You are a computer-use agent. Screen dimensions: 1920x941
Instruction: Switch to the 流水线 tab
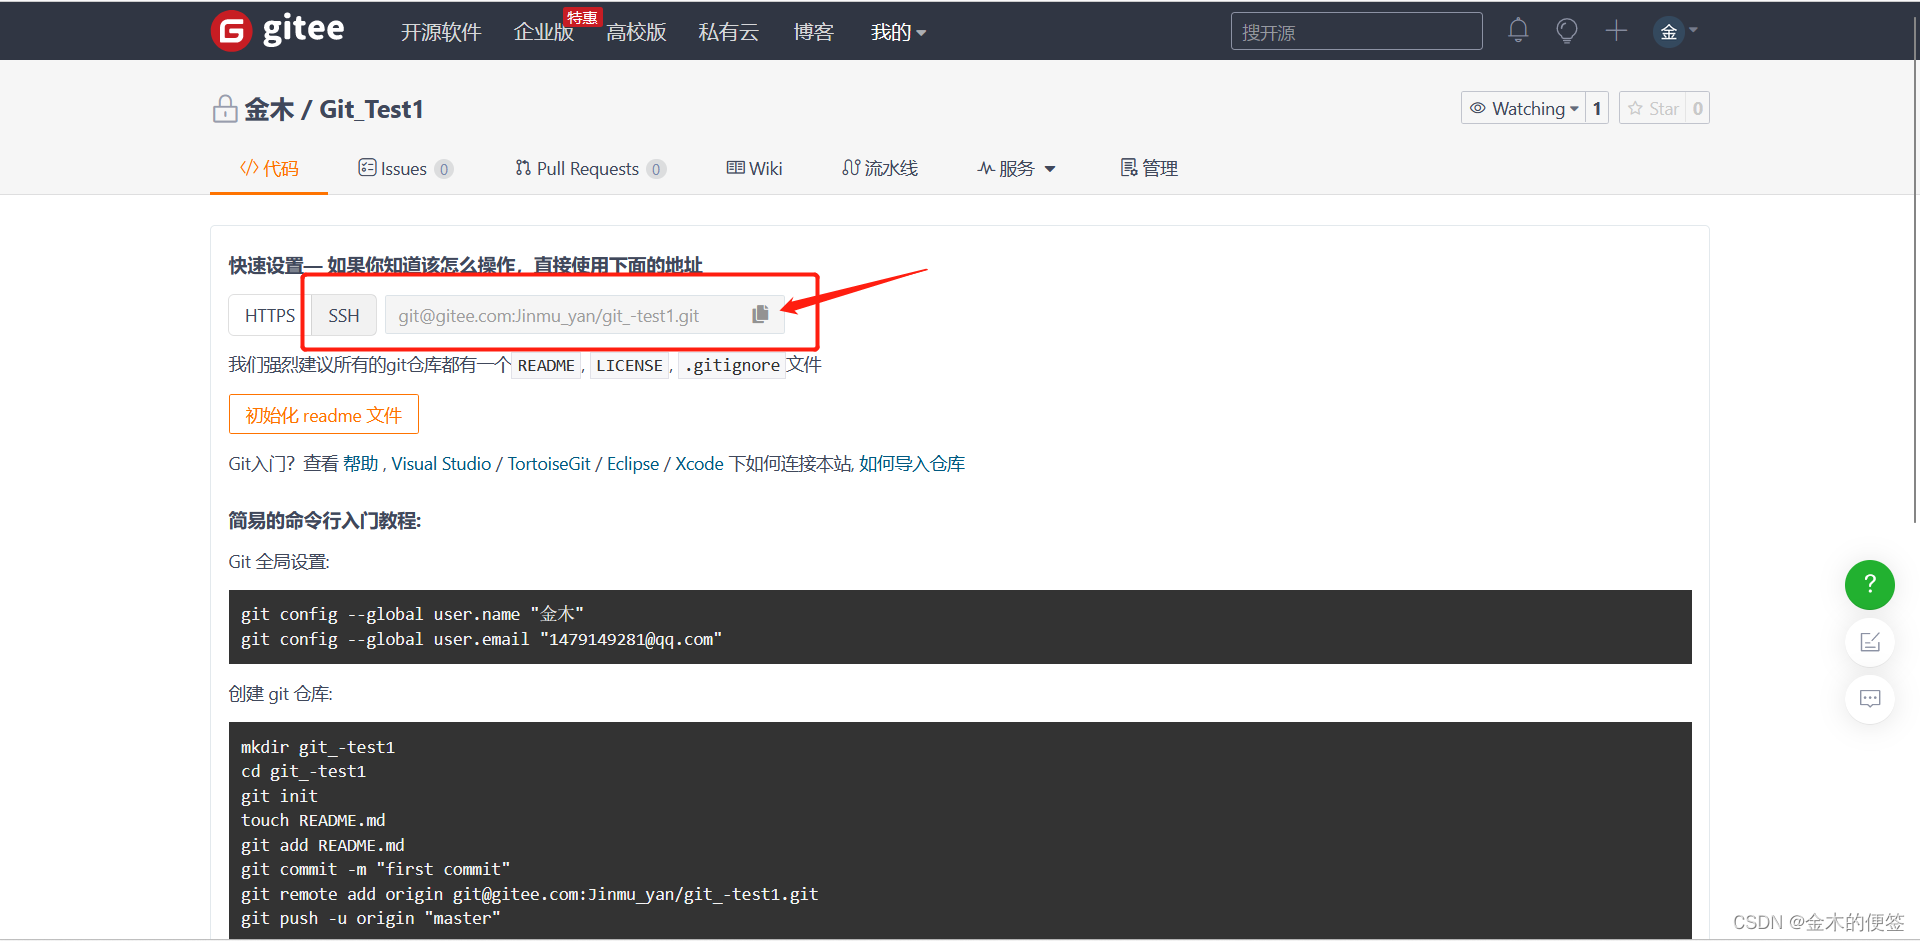click(x=880, y=168)
